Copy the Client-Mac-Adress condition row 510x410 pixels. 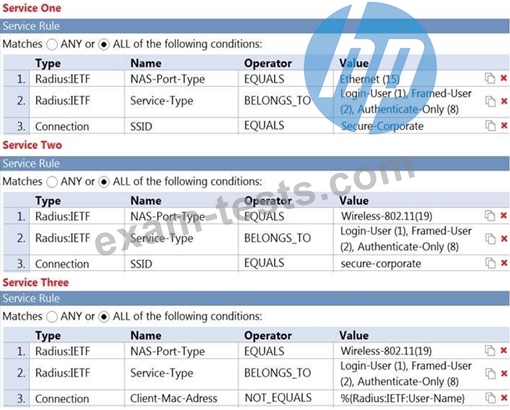pos(490,398)
